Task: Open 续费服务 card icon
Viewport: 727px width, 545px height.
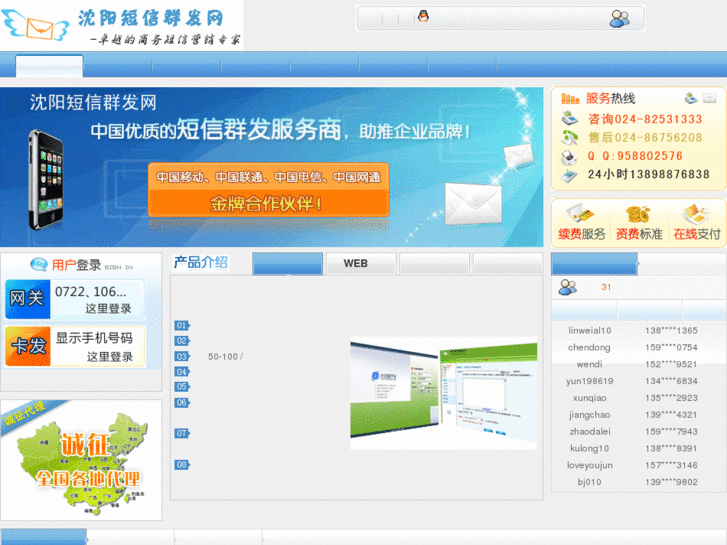Action: (580, 213)
